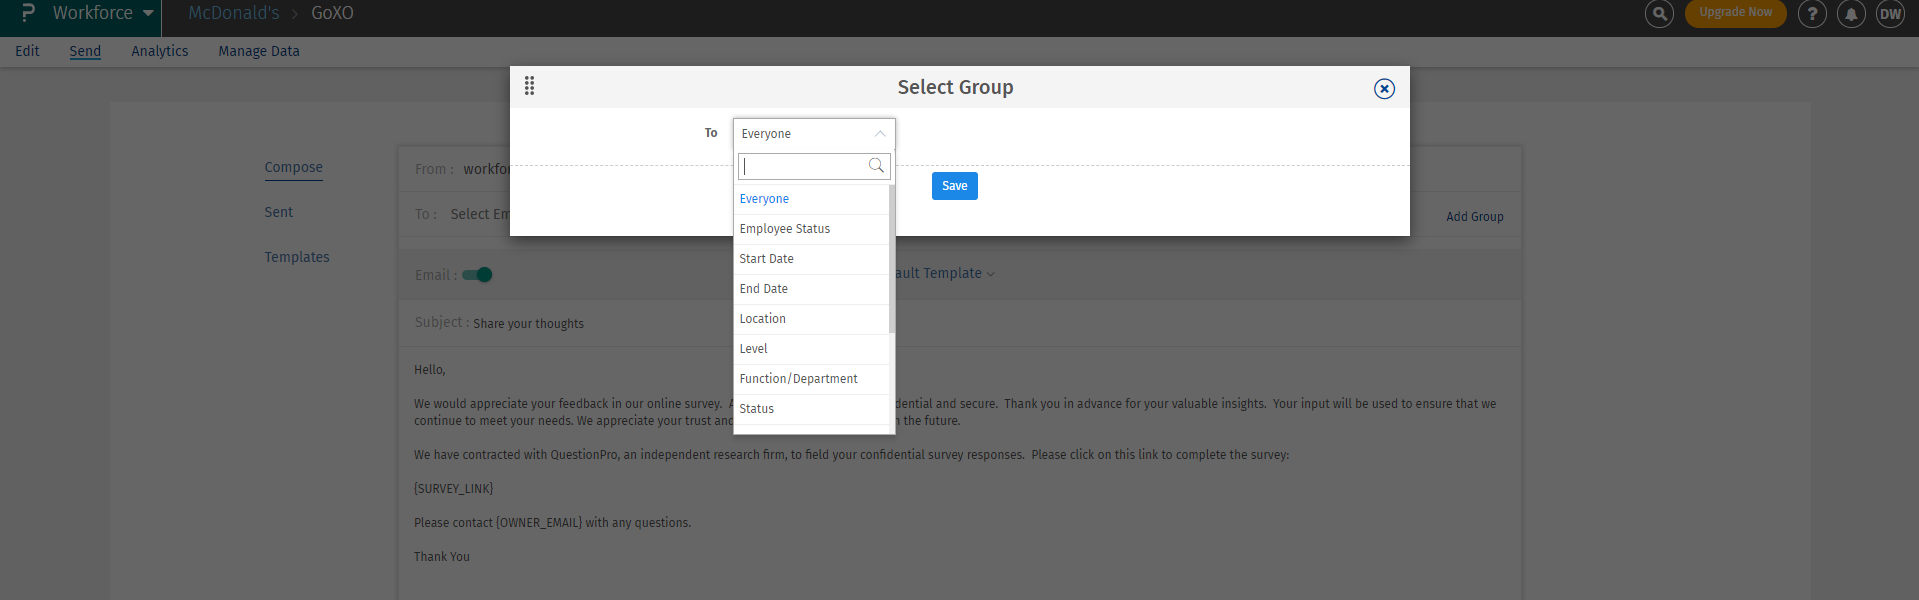Viewport: 1919px width, 600px height.
Task: Switch to the Send tab
Action: [x=85, y=51]
